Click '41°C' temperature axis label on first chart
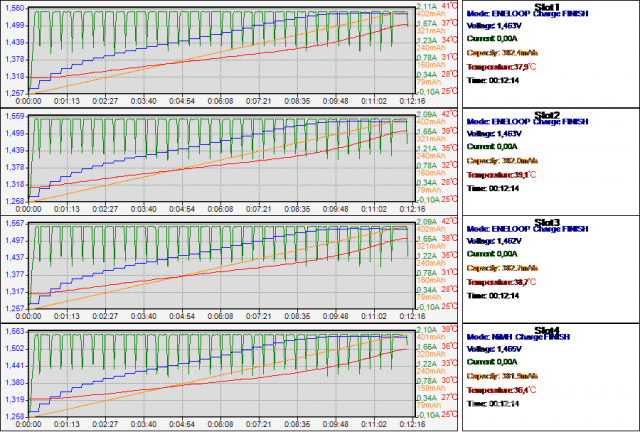The height and width of the screenshot is (432, 640). click(x=449, y=6)
